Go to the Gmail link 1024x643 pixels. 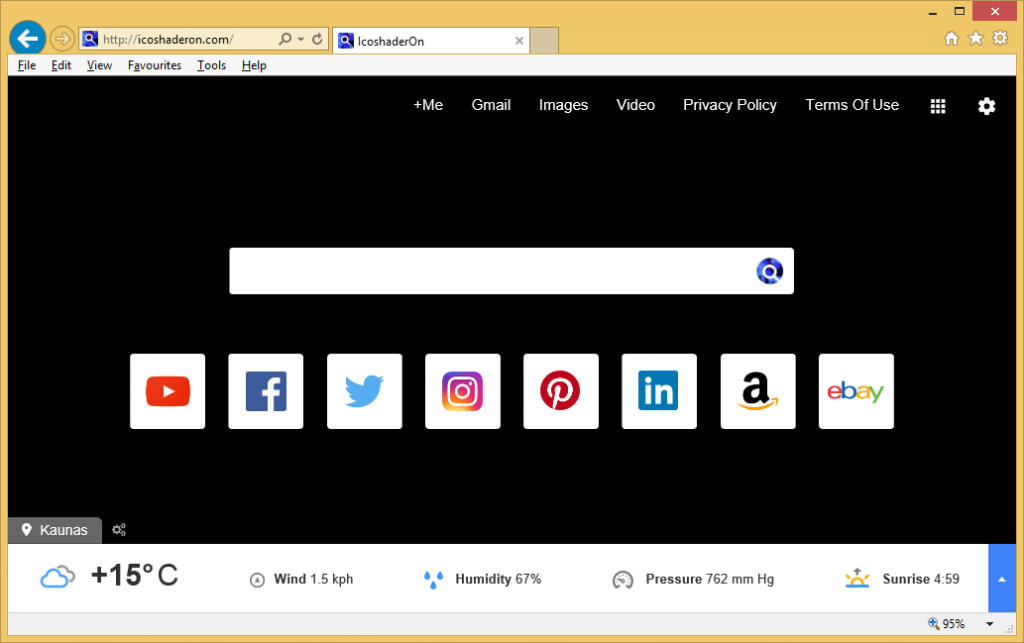pyautogui.click(x=491, y=105)
